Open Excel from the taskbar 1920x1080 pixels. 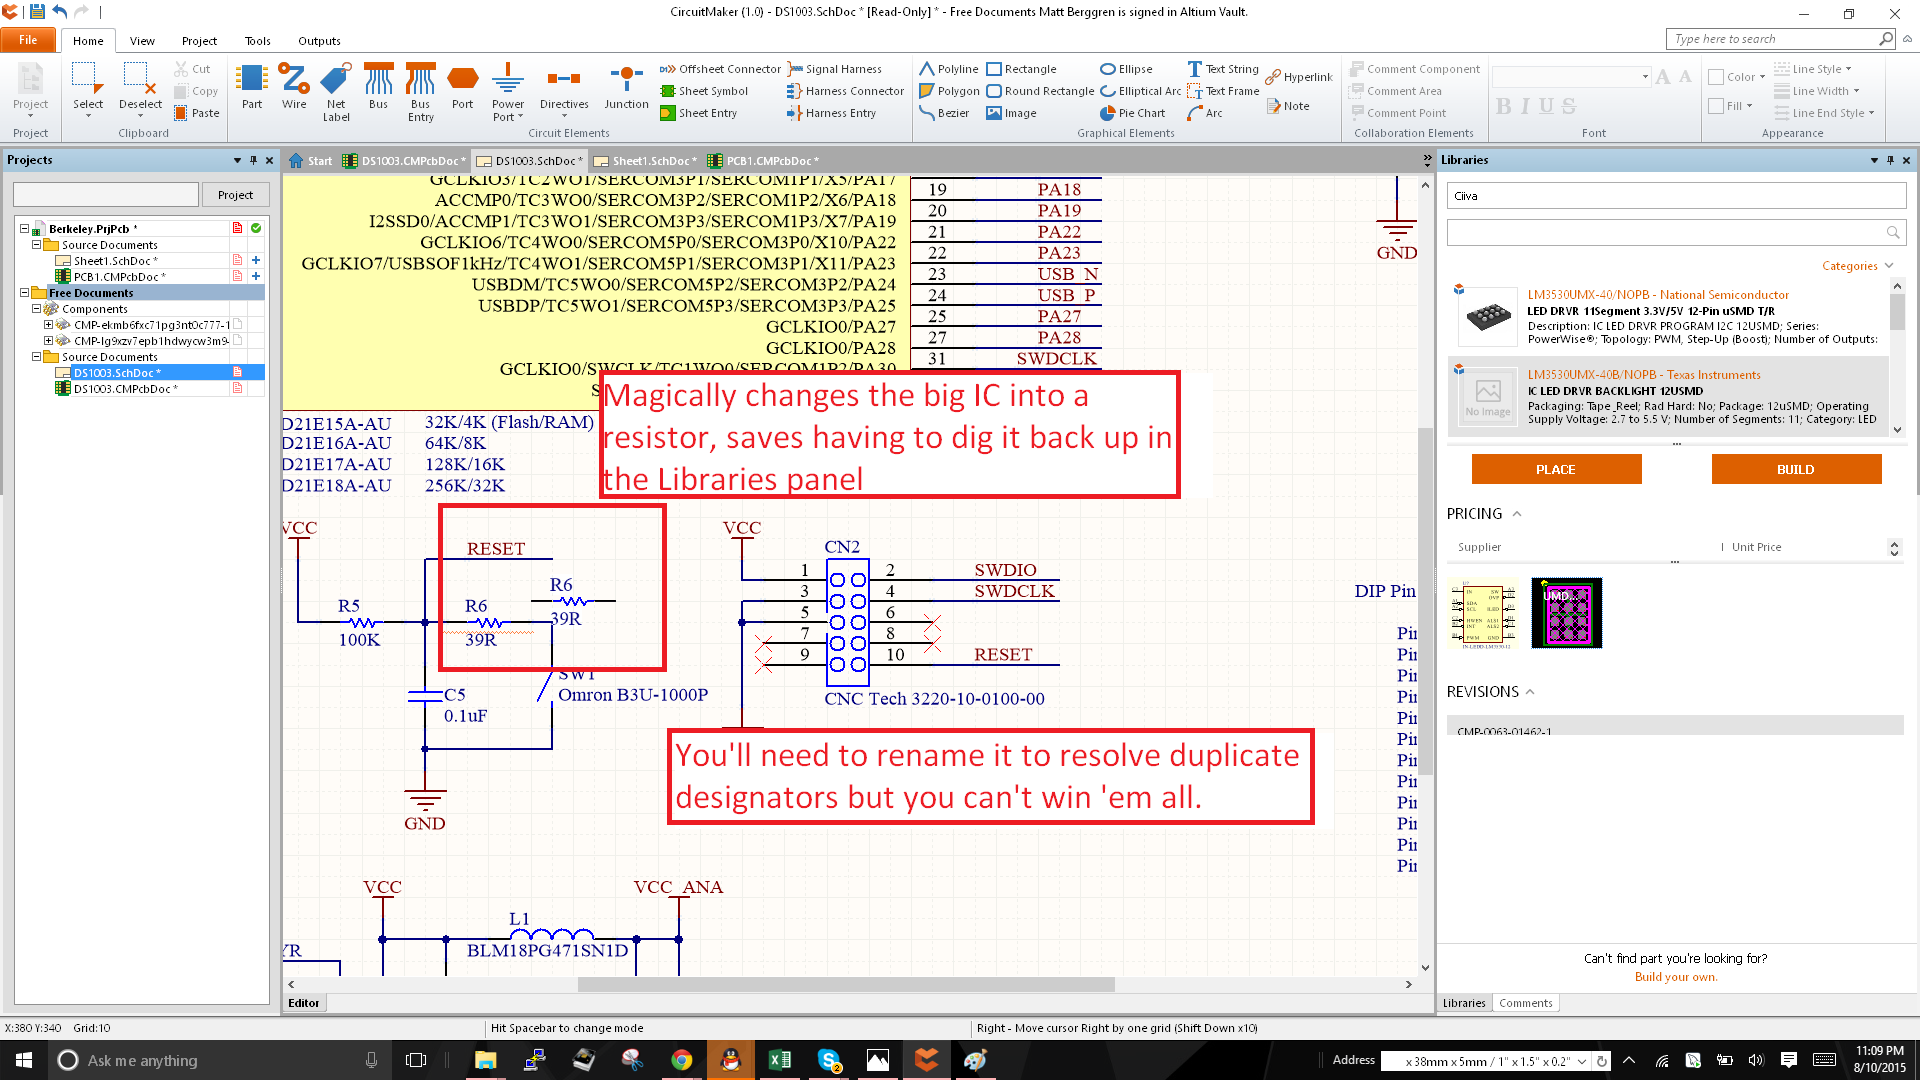click(780, 1060)
